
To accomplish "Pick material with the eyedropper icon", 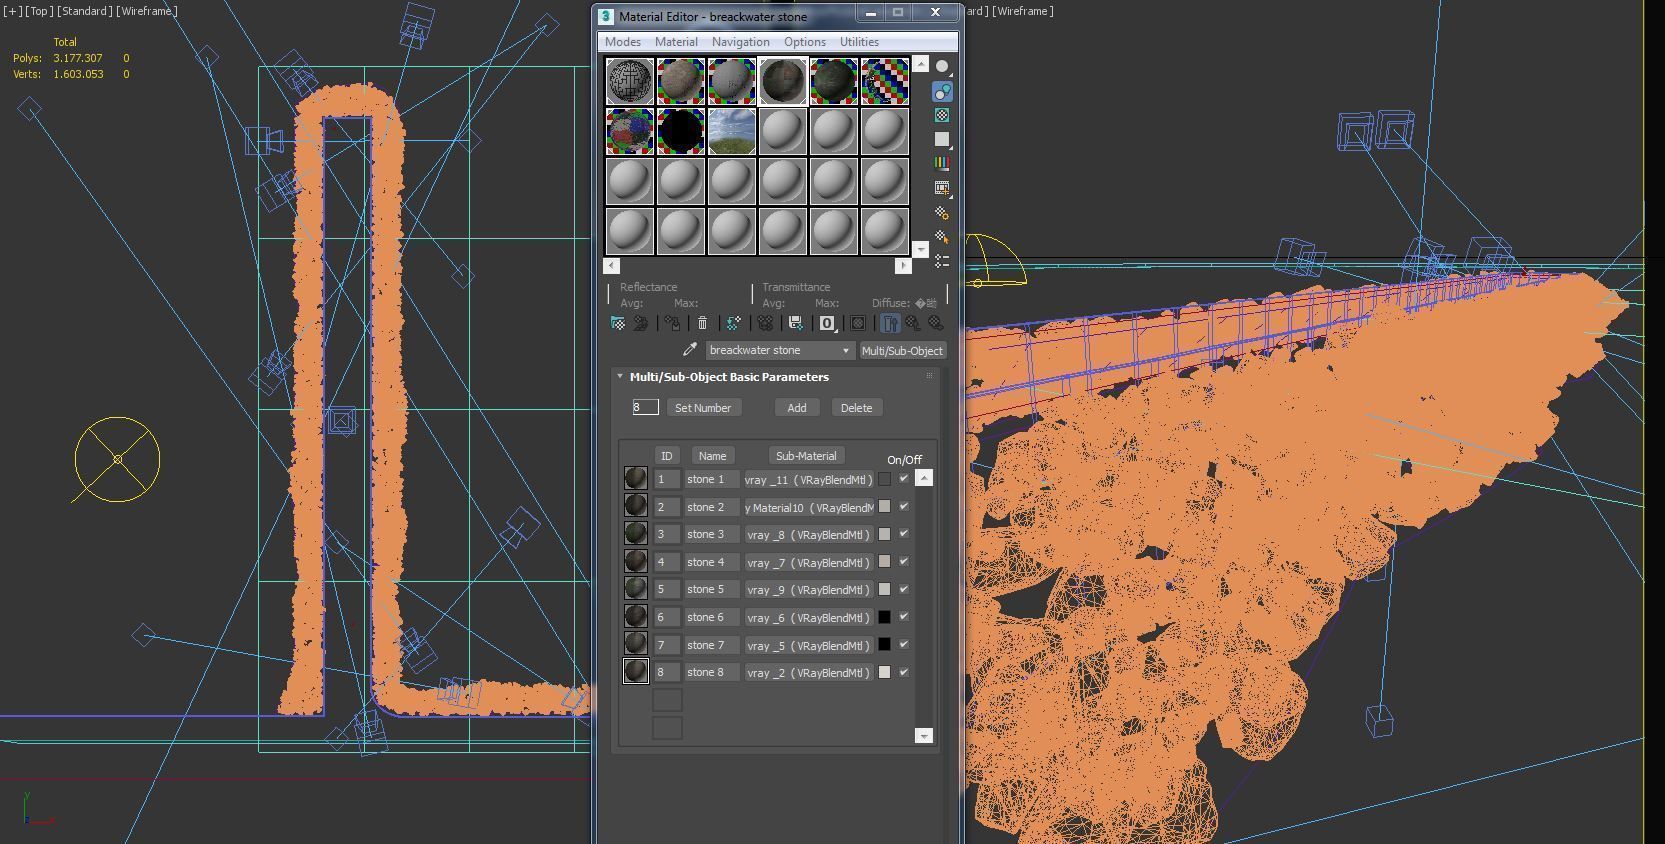I will (689, 350).
